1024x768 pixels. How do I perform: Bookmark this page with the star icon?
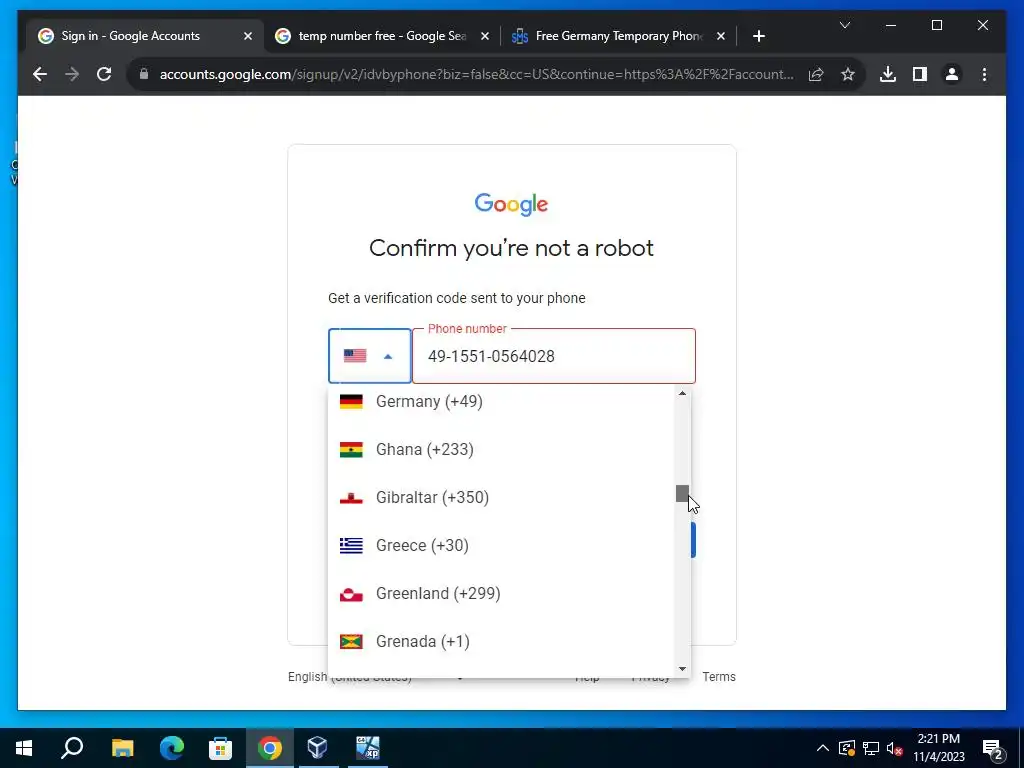848,74
